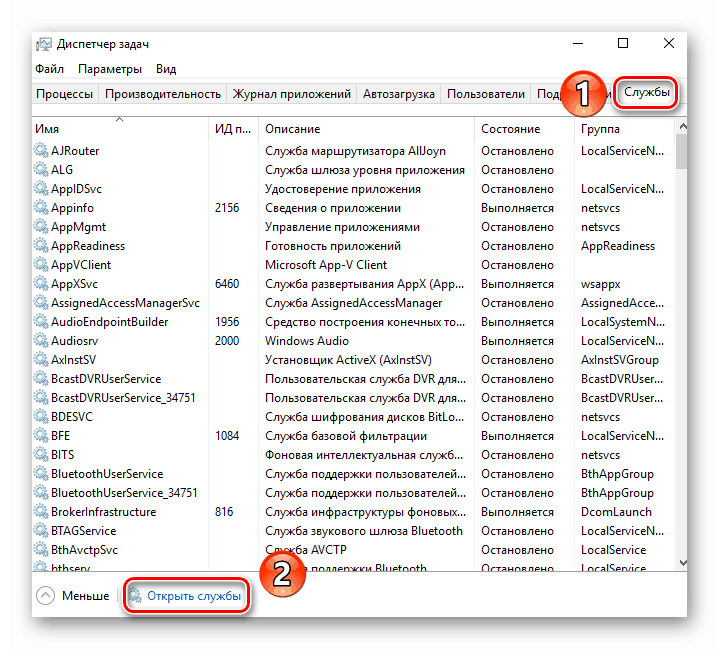Screen dimensions: 719x649
Task: Sort services by the Имя column header
Action: click(120, 128)
